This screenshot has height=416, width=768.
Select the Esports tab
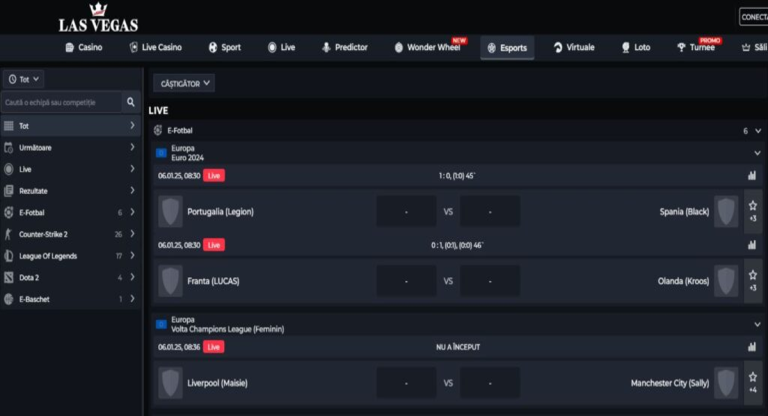[x=507, y=48]
